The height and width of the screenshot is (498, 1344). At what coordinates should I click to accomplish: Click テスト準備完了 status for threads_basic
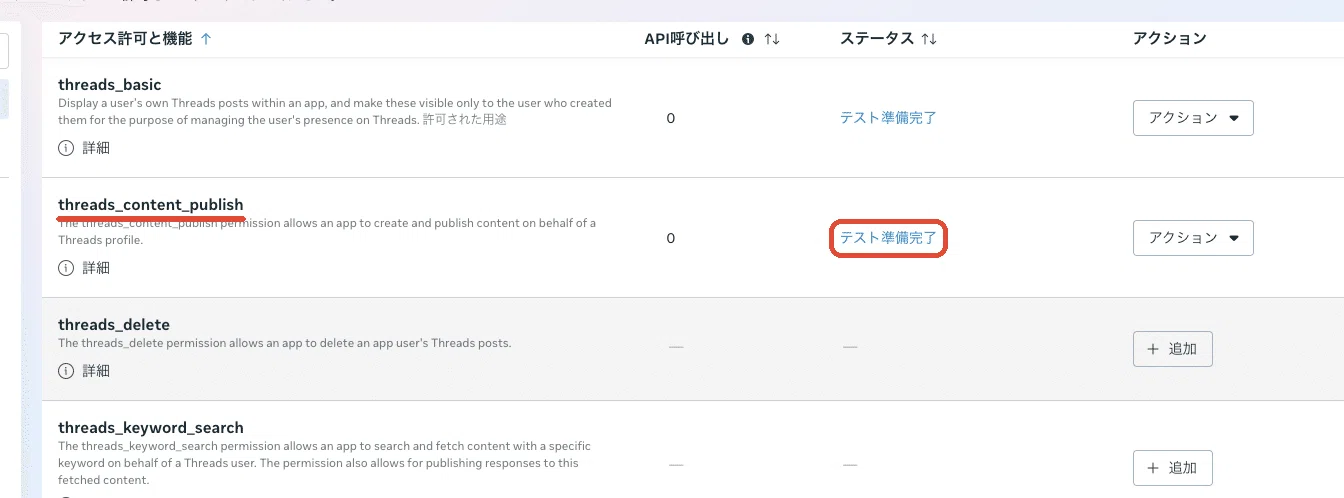pyautogui.click(x=888, y=118)
